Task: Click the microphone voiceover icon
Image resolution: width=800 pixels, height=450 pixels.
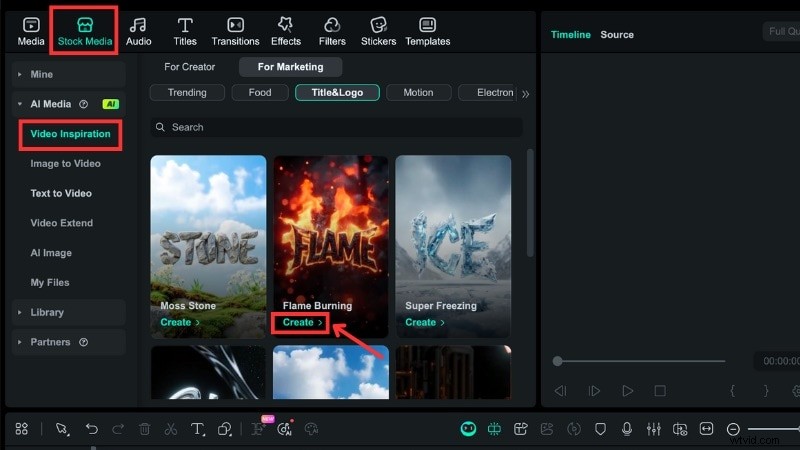Action: [x=627, y=429]
